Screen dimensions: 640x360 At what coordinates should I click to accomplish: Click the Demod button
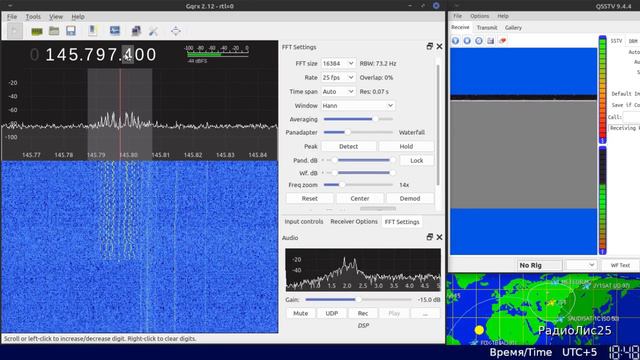(x=410, y=198)
